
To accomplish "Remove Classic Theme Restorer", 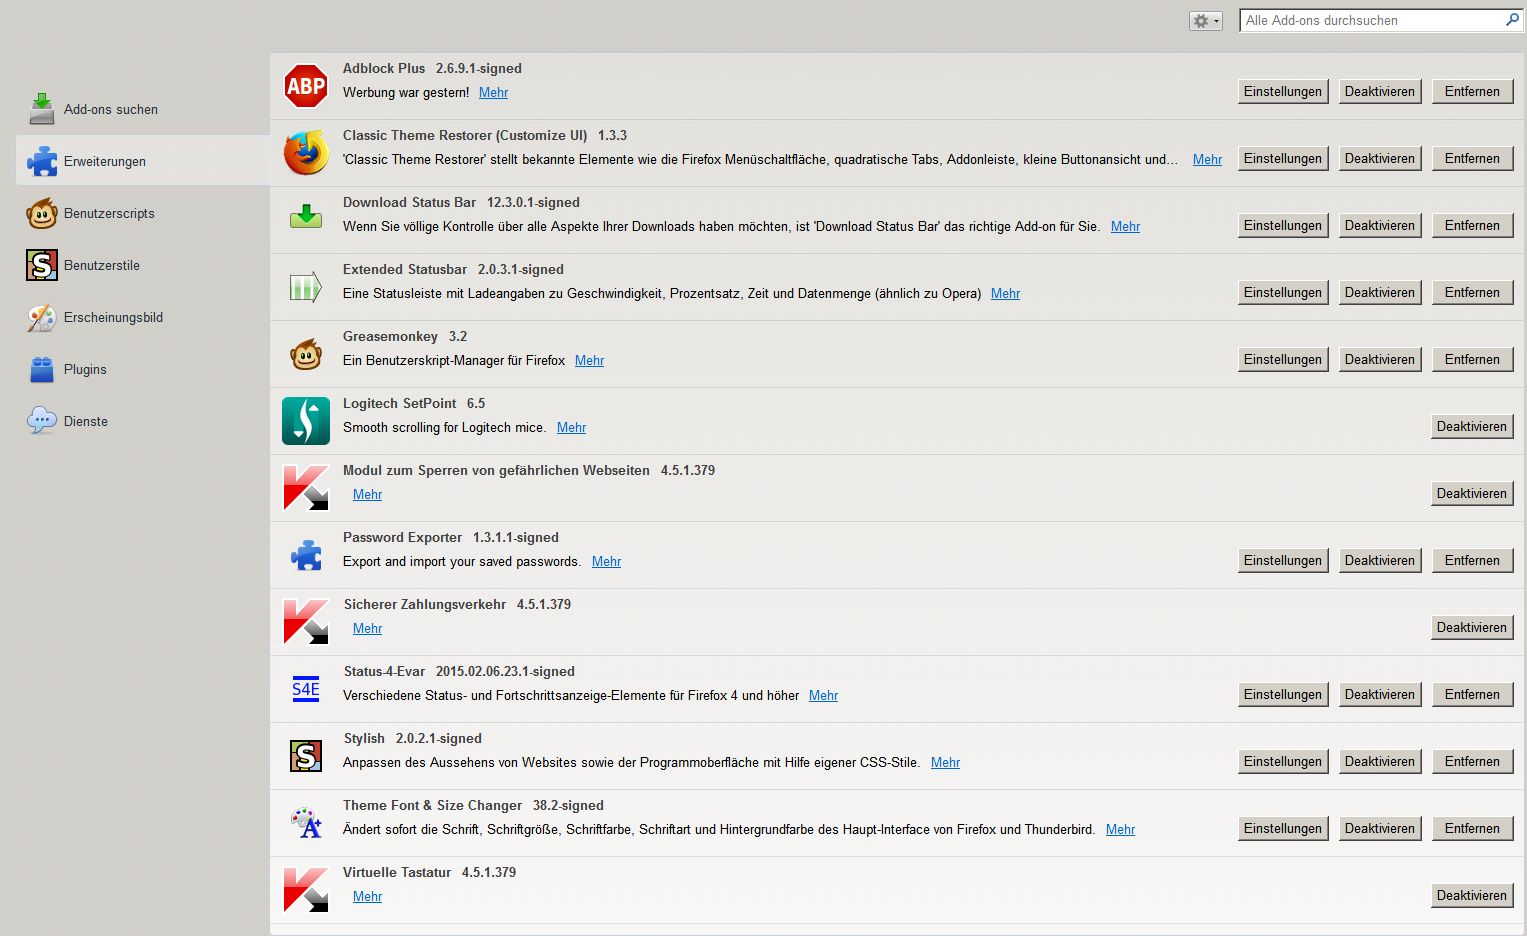I will coord(1472,158).
